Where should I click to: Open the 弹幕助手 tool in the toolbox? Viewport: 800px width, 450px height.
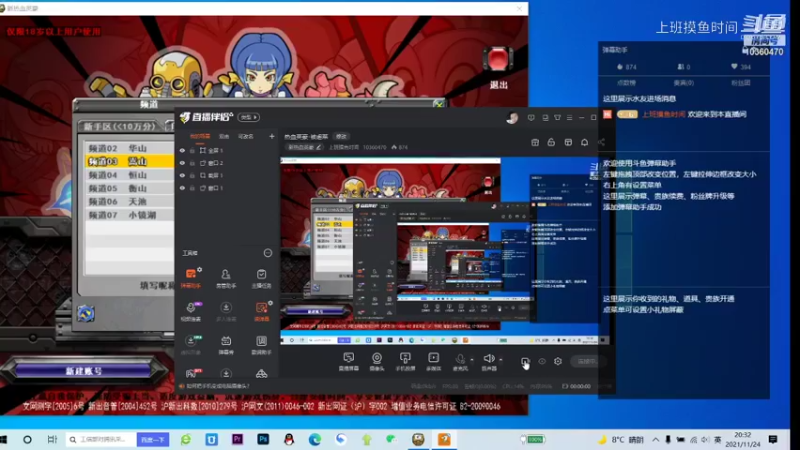[191, 278]
